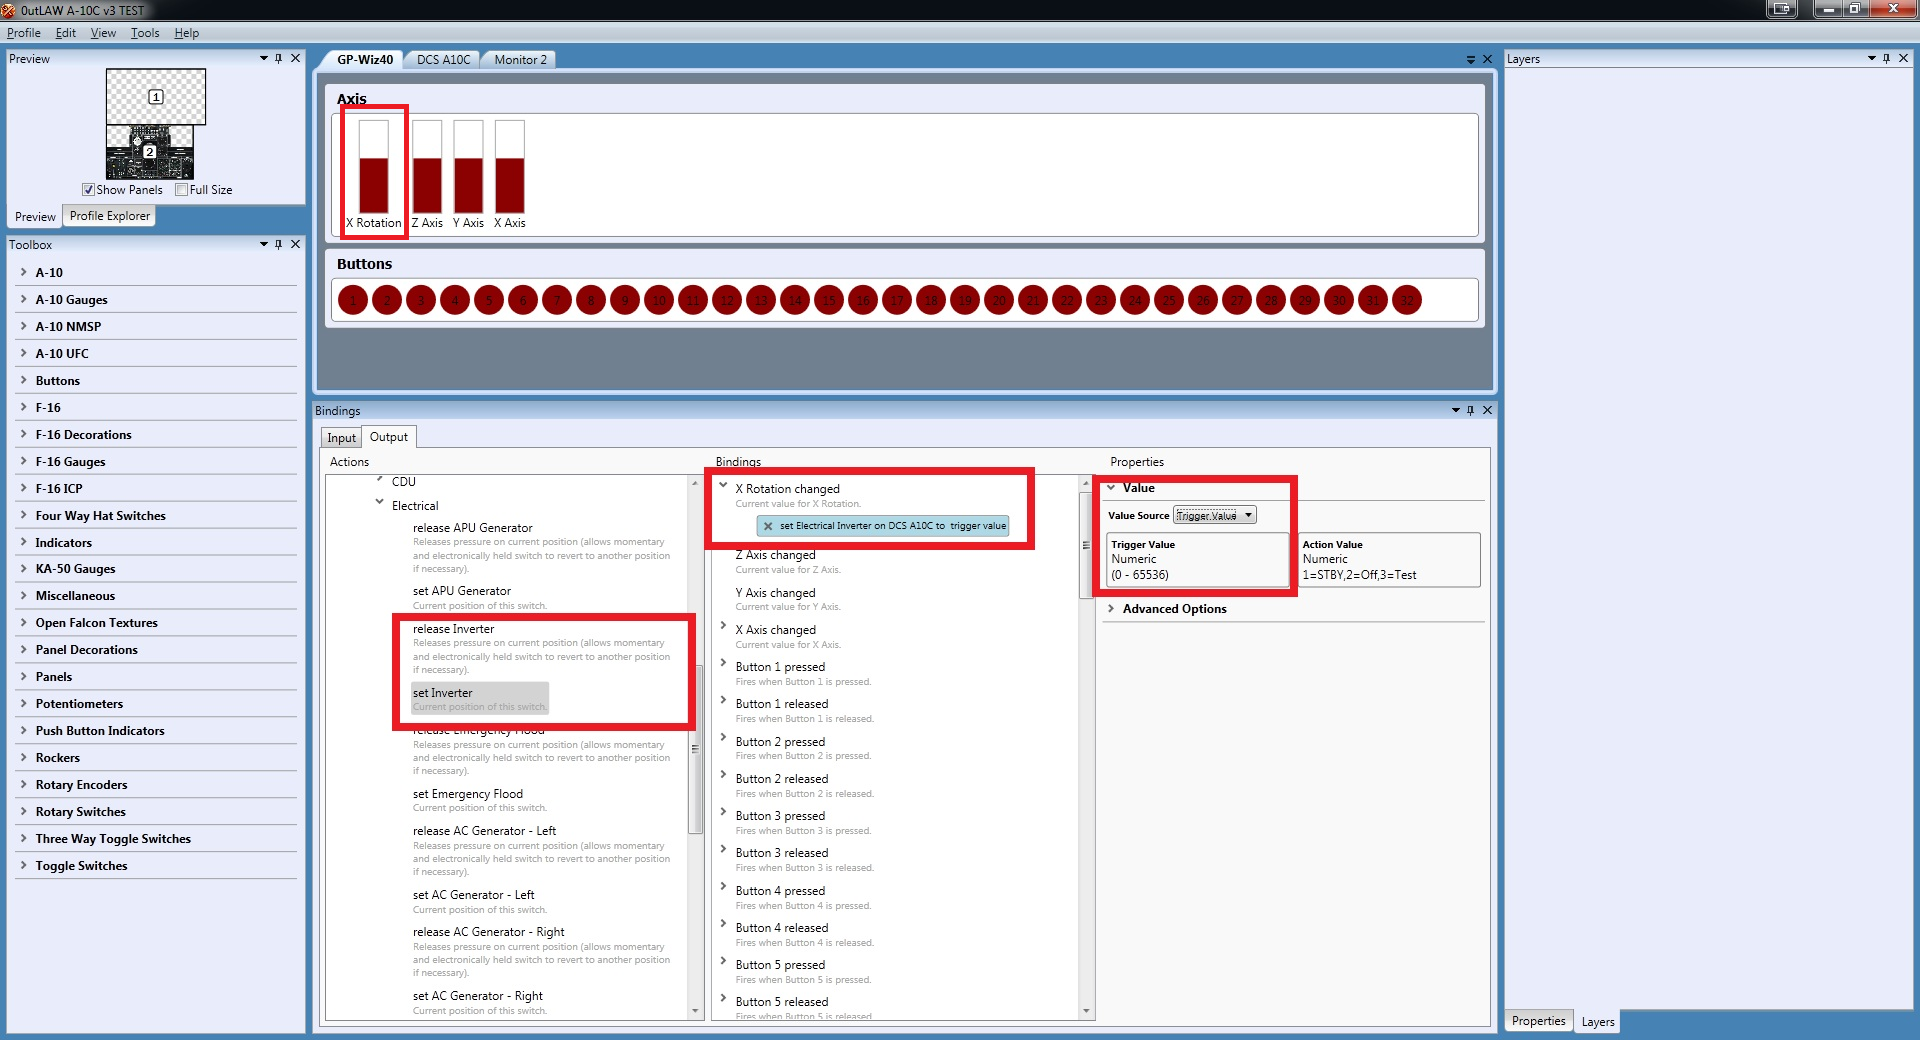Pin the Bindings panel

(x=1471, y=410)
